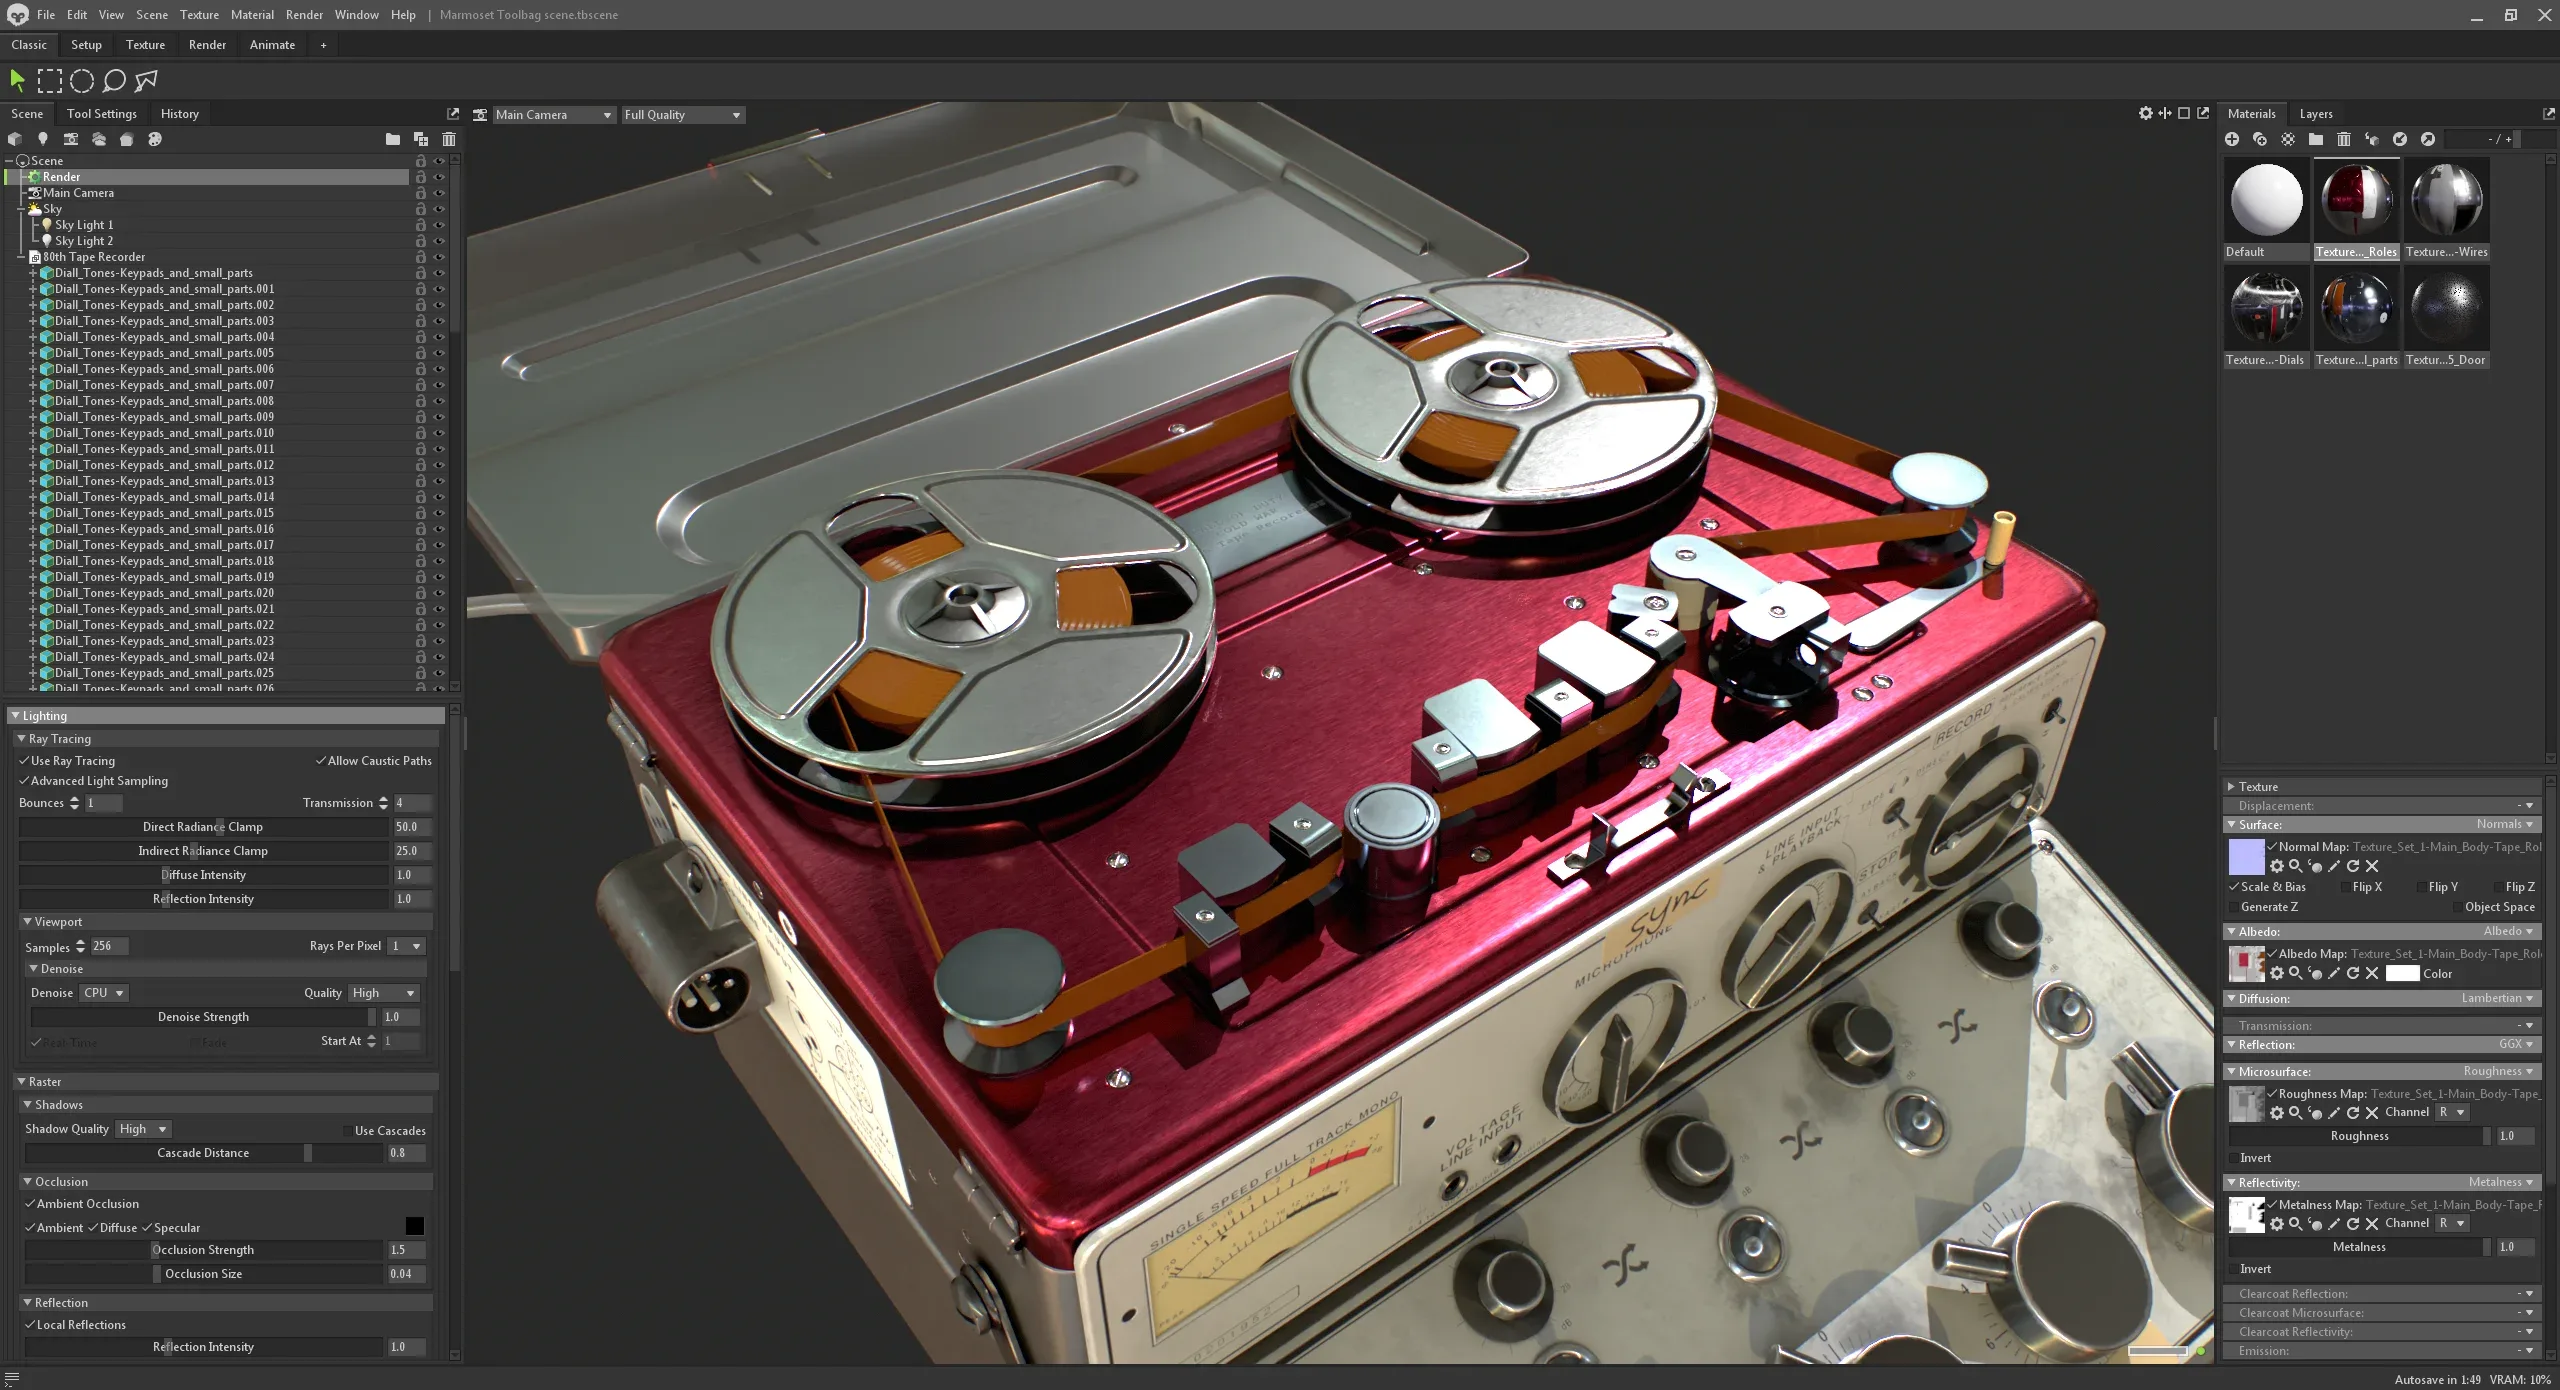
Task: Delete the selected material via trash icon
Action: click(2343, 139)
